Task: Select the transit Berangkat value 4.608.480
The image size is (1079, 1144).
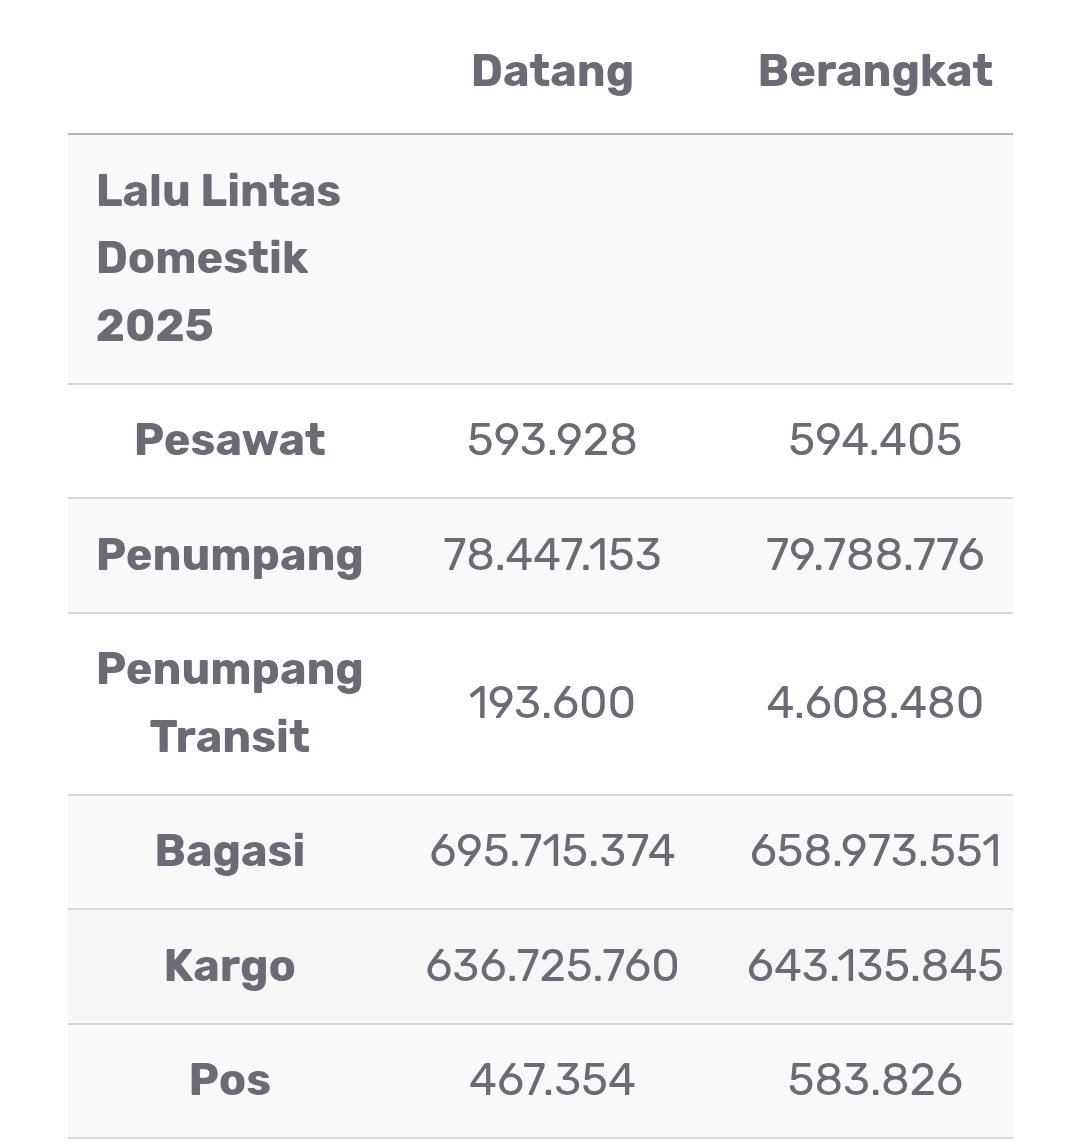Action: [x=875, y=703]
